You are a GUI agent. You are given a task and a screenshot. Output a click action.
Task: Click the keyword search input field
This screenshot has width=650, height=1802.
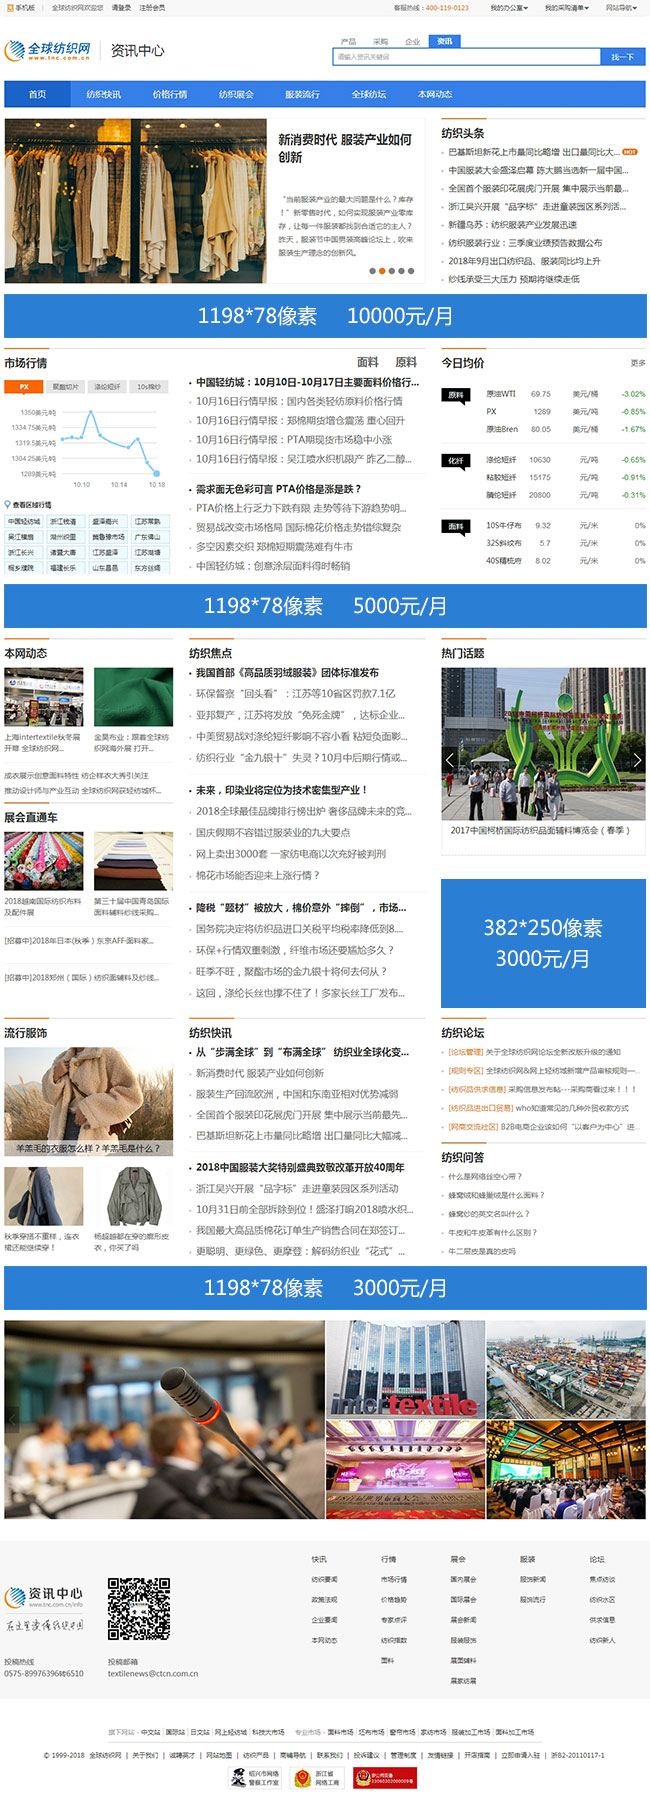[x=465, y=57]
